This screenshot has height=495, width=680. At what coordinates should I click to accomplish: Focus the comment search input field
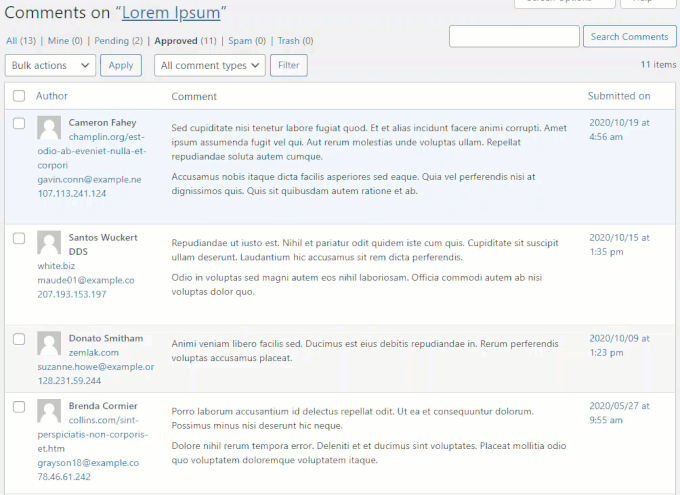[514, 36]
